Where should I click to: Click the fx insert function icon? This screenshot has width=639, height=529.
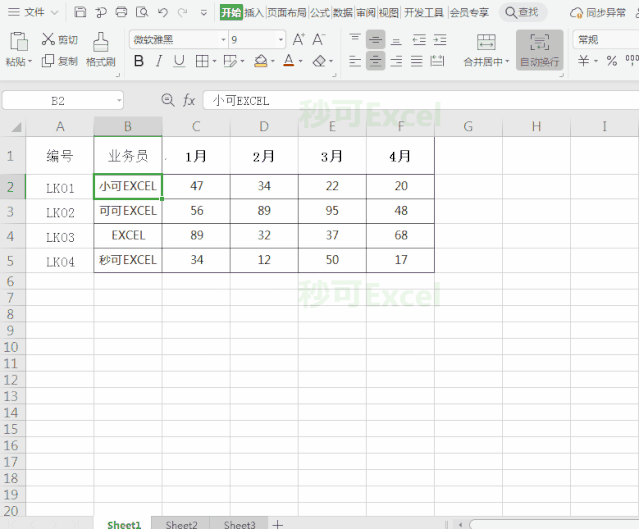(x=189, y=100)
